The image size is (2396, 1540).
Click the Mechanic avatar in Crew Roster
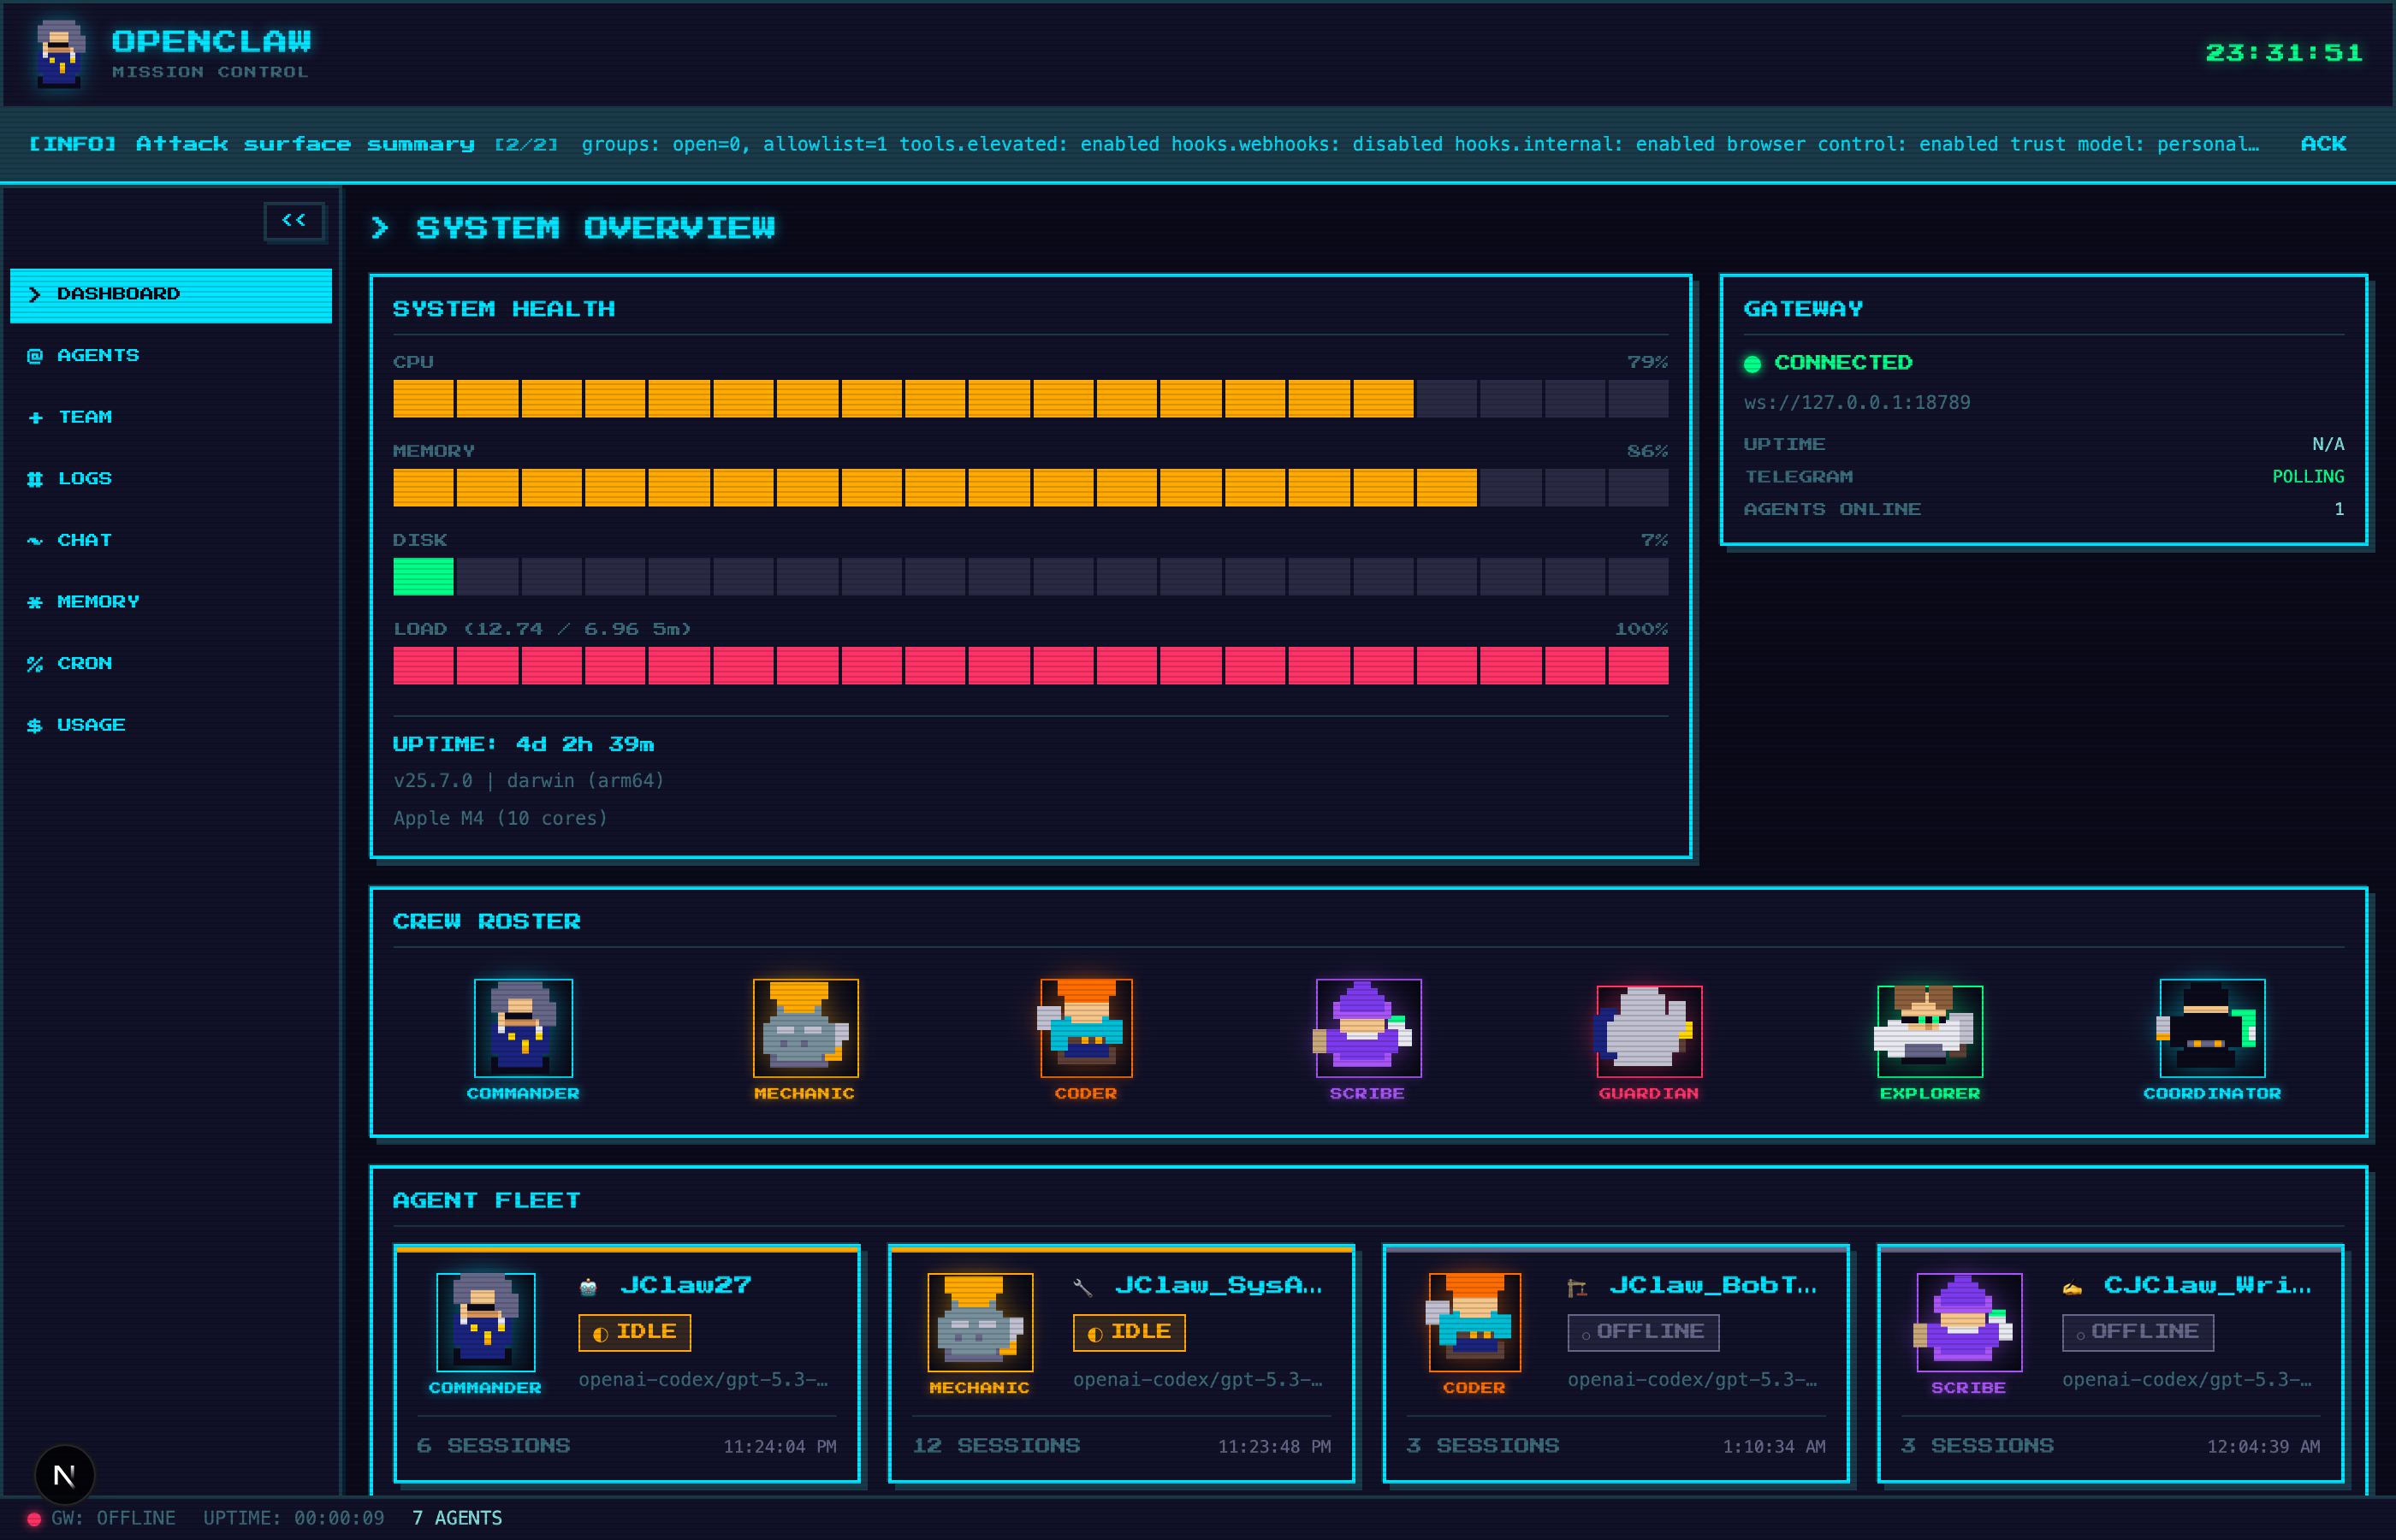click(805, 1027)
